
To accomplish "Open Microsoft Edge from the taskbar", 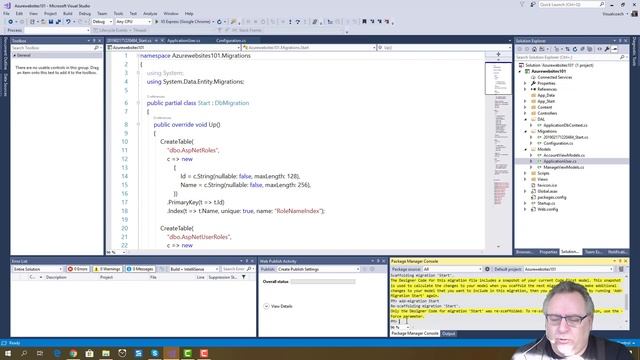I will pyautogui.click(x=57, y=353).
